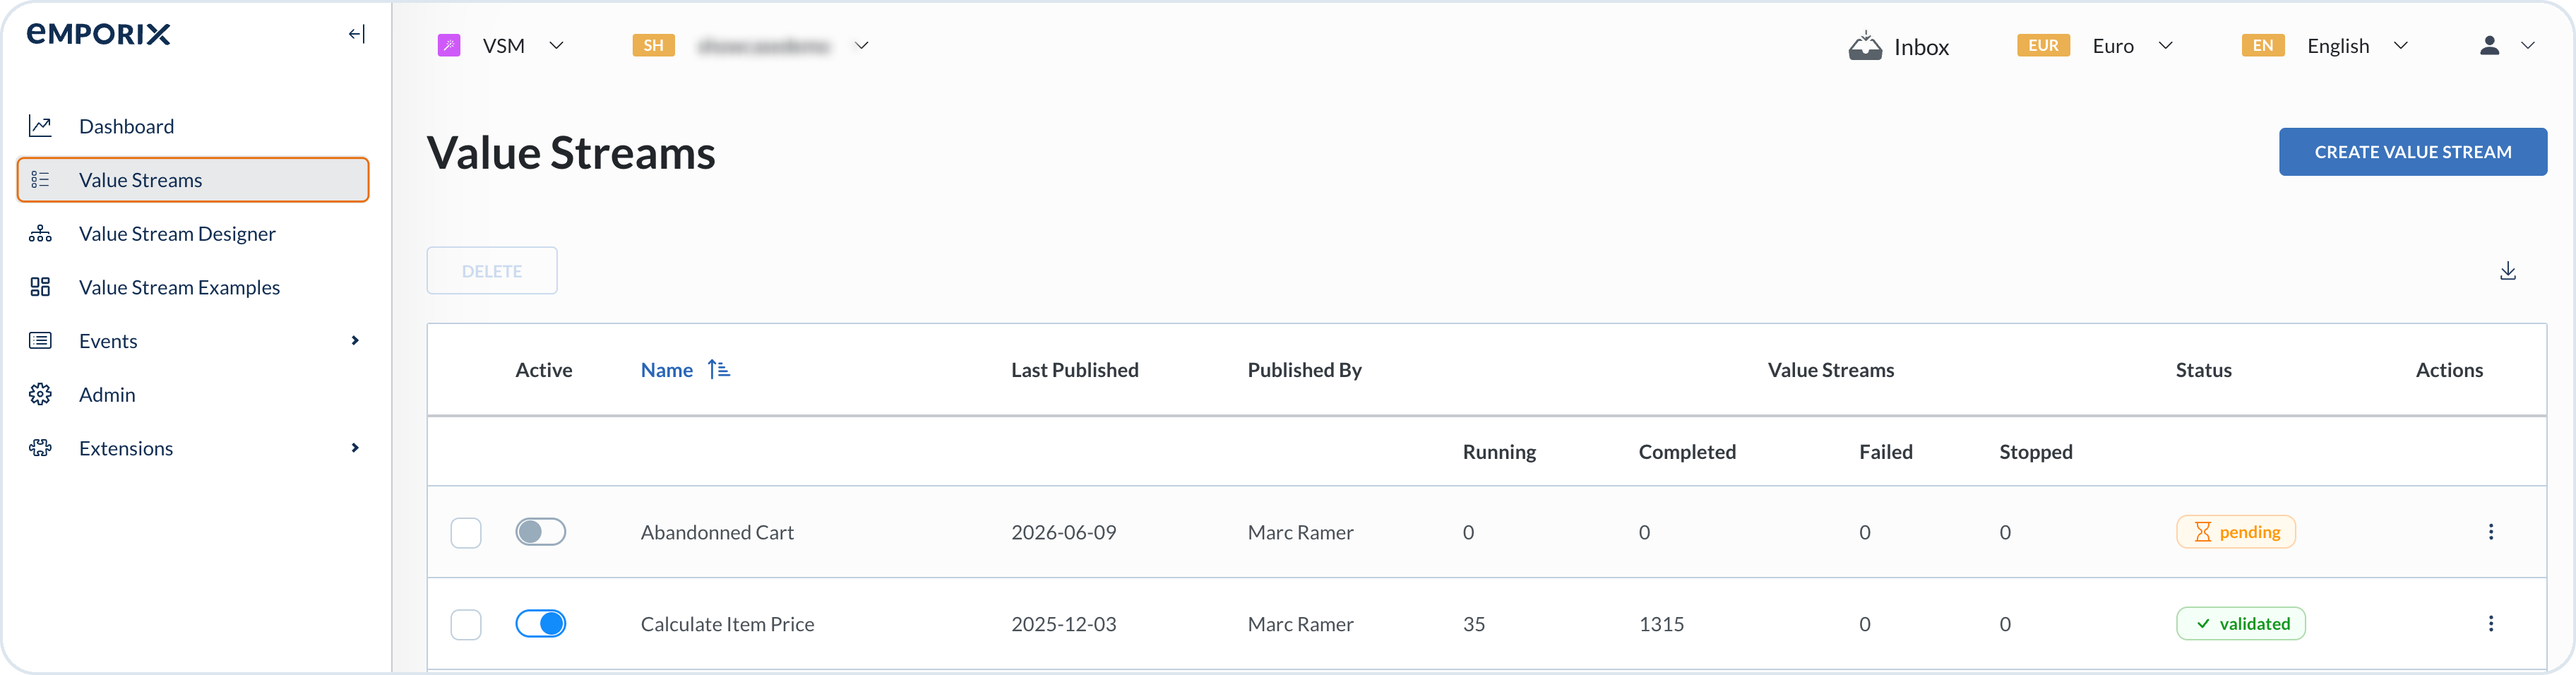Viewport: 2576px width, 675px height.
Task: Open actions menu for Abandonned Cart
Action: click(x=2491, y=532)
